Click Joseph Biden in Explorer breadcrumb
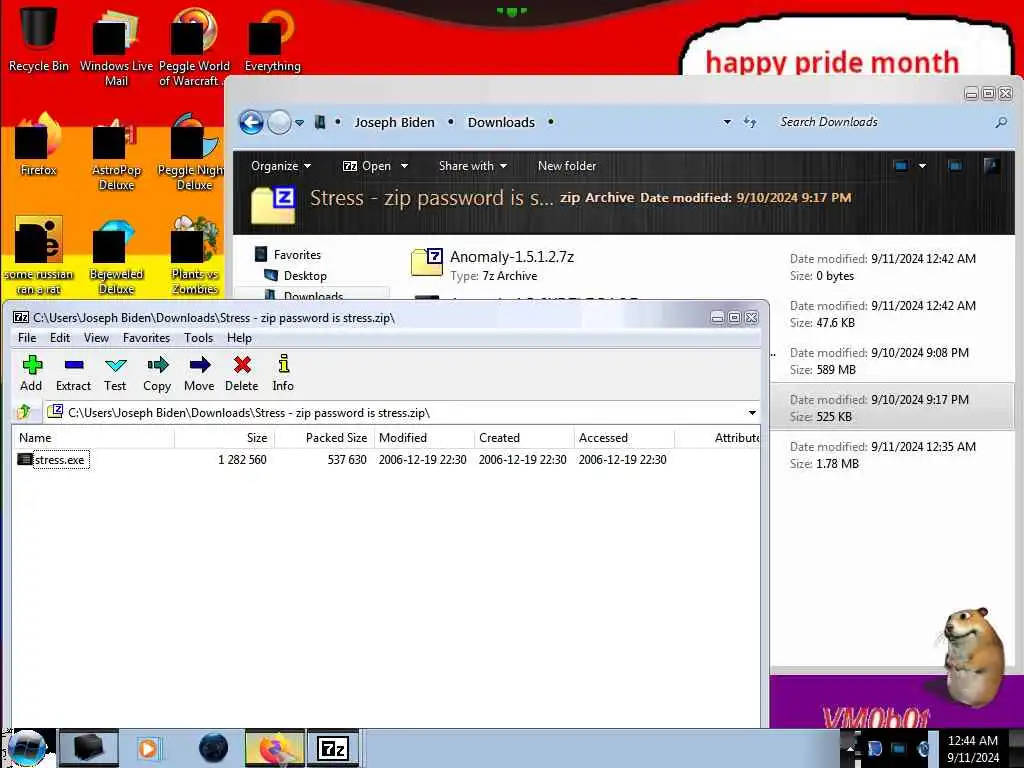The height and width of the screenshot is (768, 1024). (x=394, y=122)
